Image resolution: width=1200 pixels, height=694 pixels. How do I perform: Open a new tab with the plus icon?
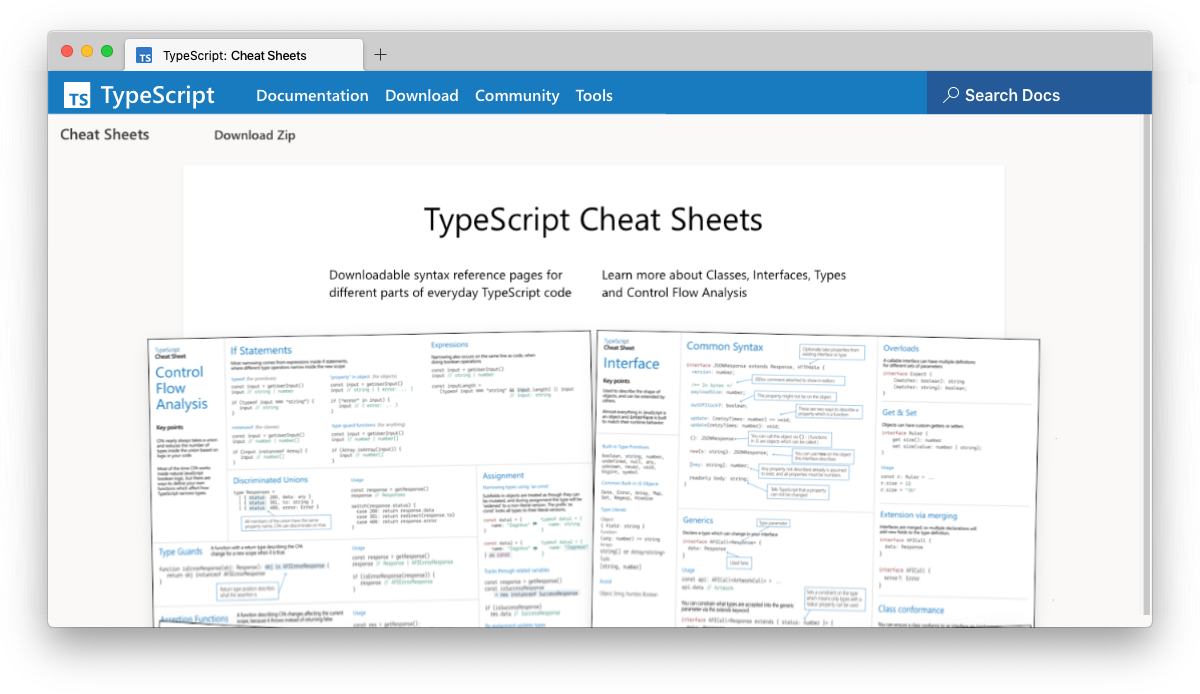[380, 55]
